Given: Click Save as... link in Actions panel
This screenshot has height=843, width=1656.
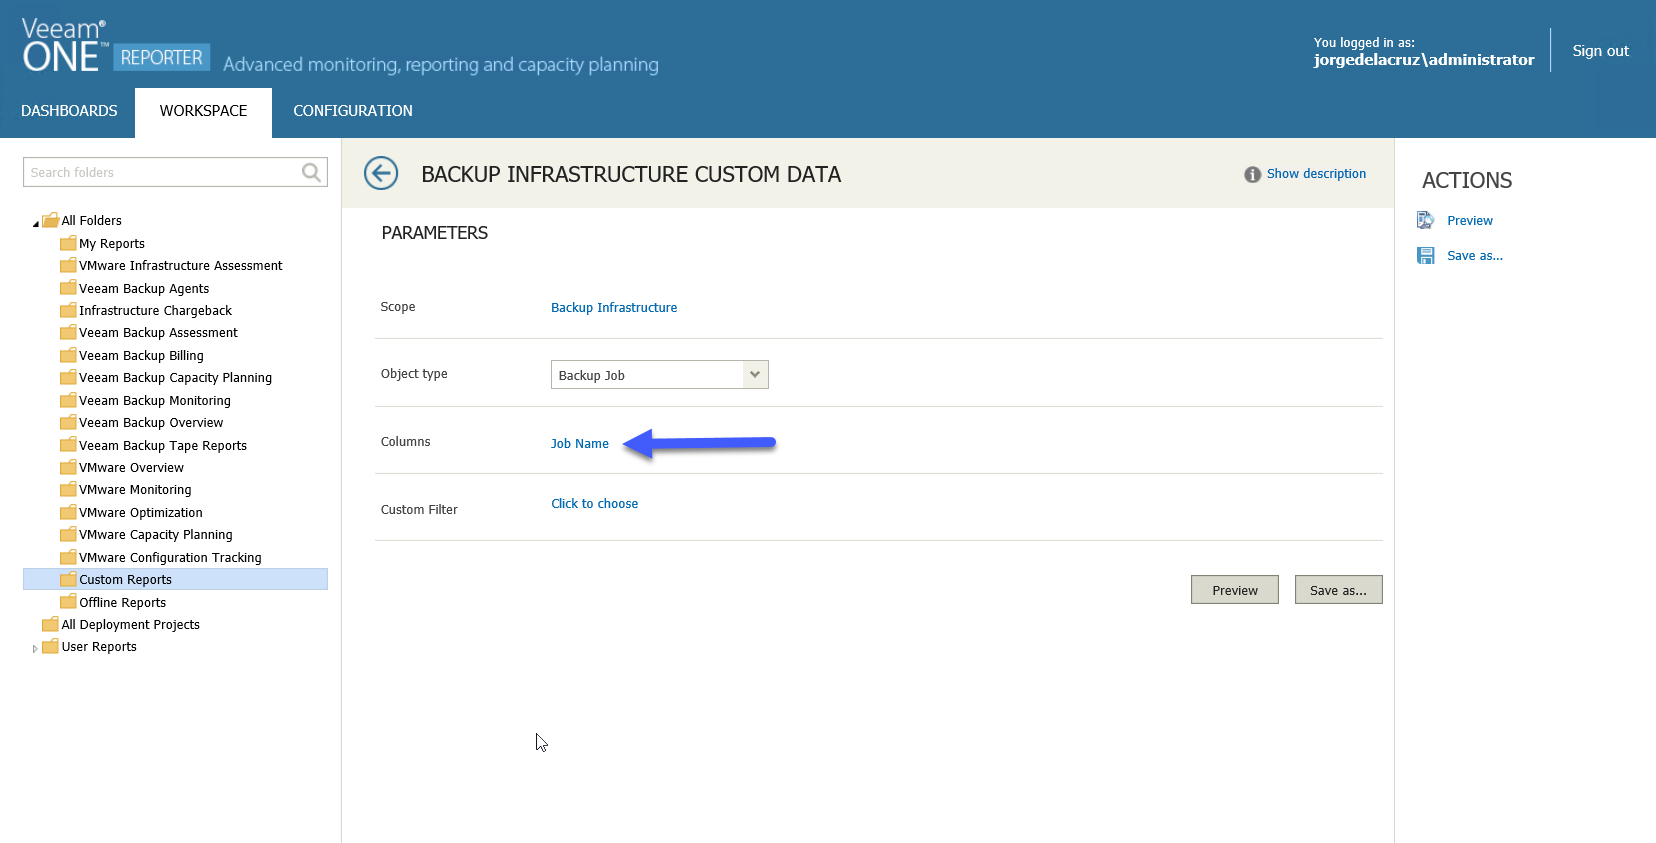Looking at the screenshot, I should (1475, 256).
